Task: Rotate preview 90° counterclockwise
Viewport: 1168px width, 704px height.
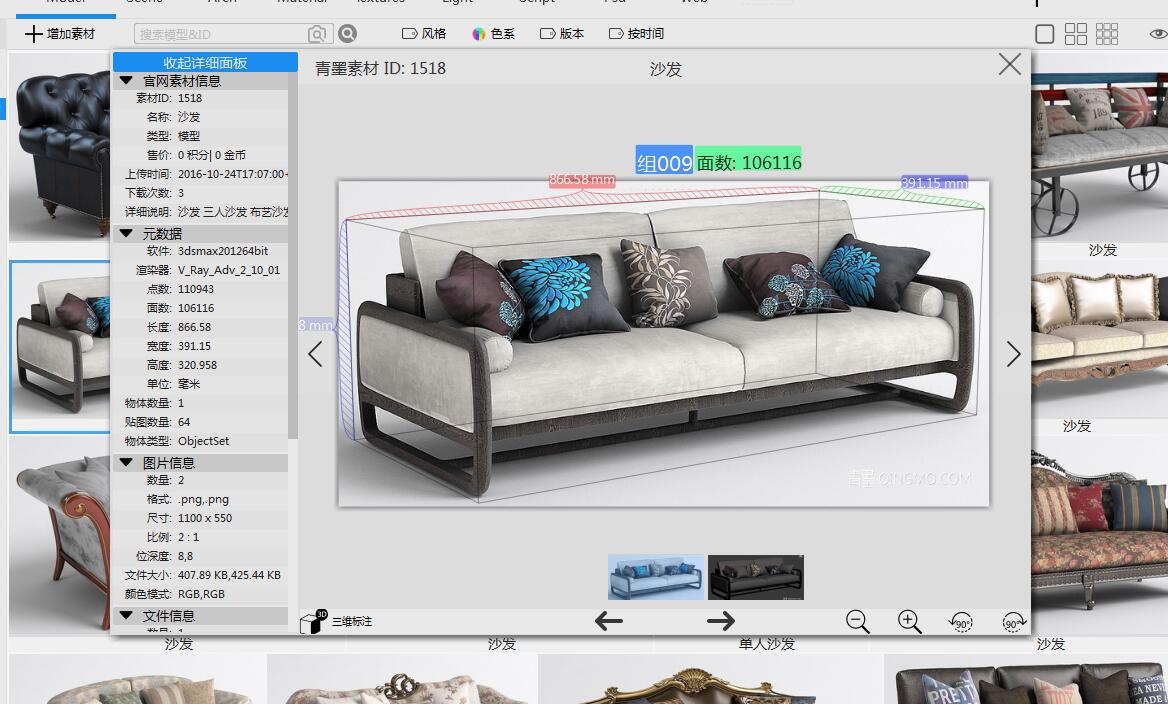Action: click(x=961, y=621)
